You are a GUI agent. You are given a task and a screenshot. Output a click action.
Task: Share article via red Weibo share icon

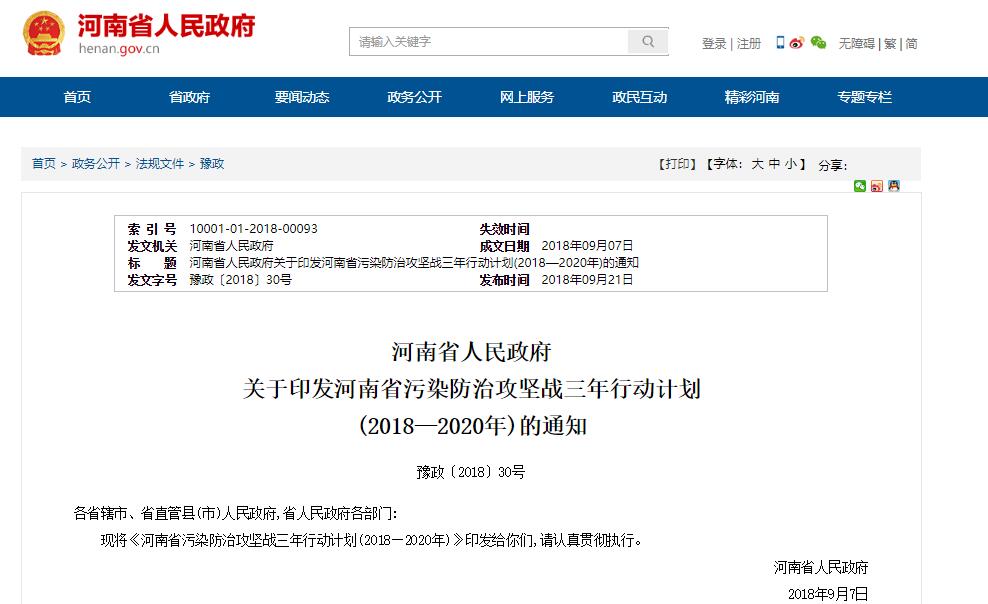[877, 186]
